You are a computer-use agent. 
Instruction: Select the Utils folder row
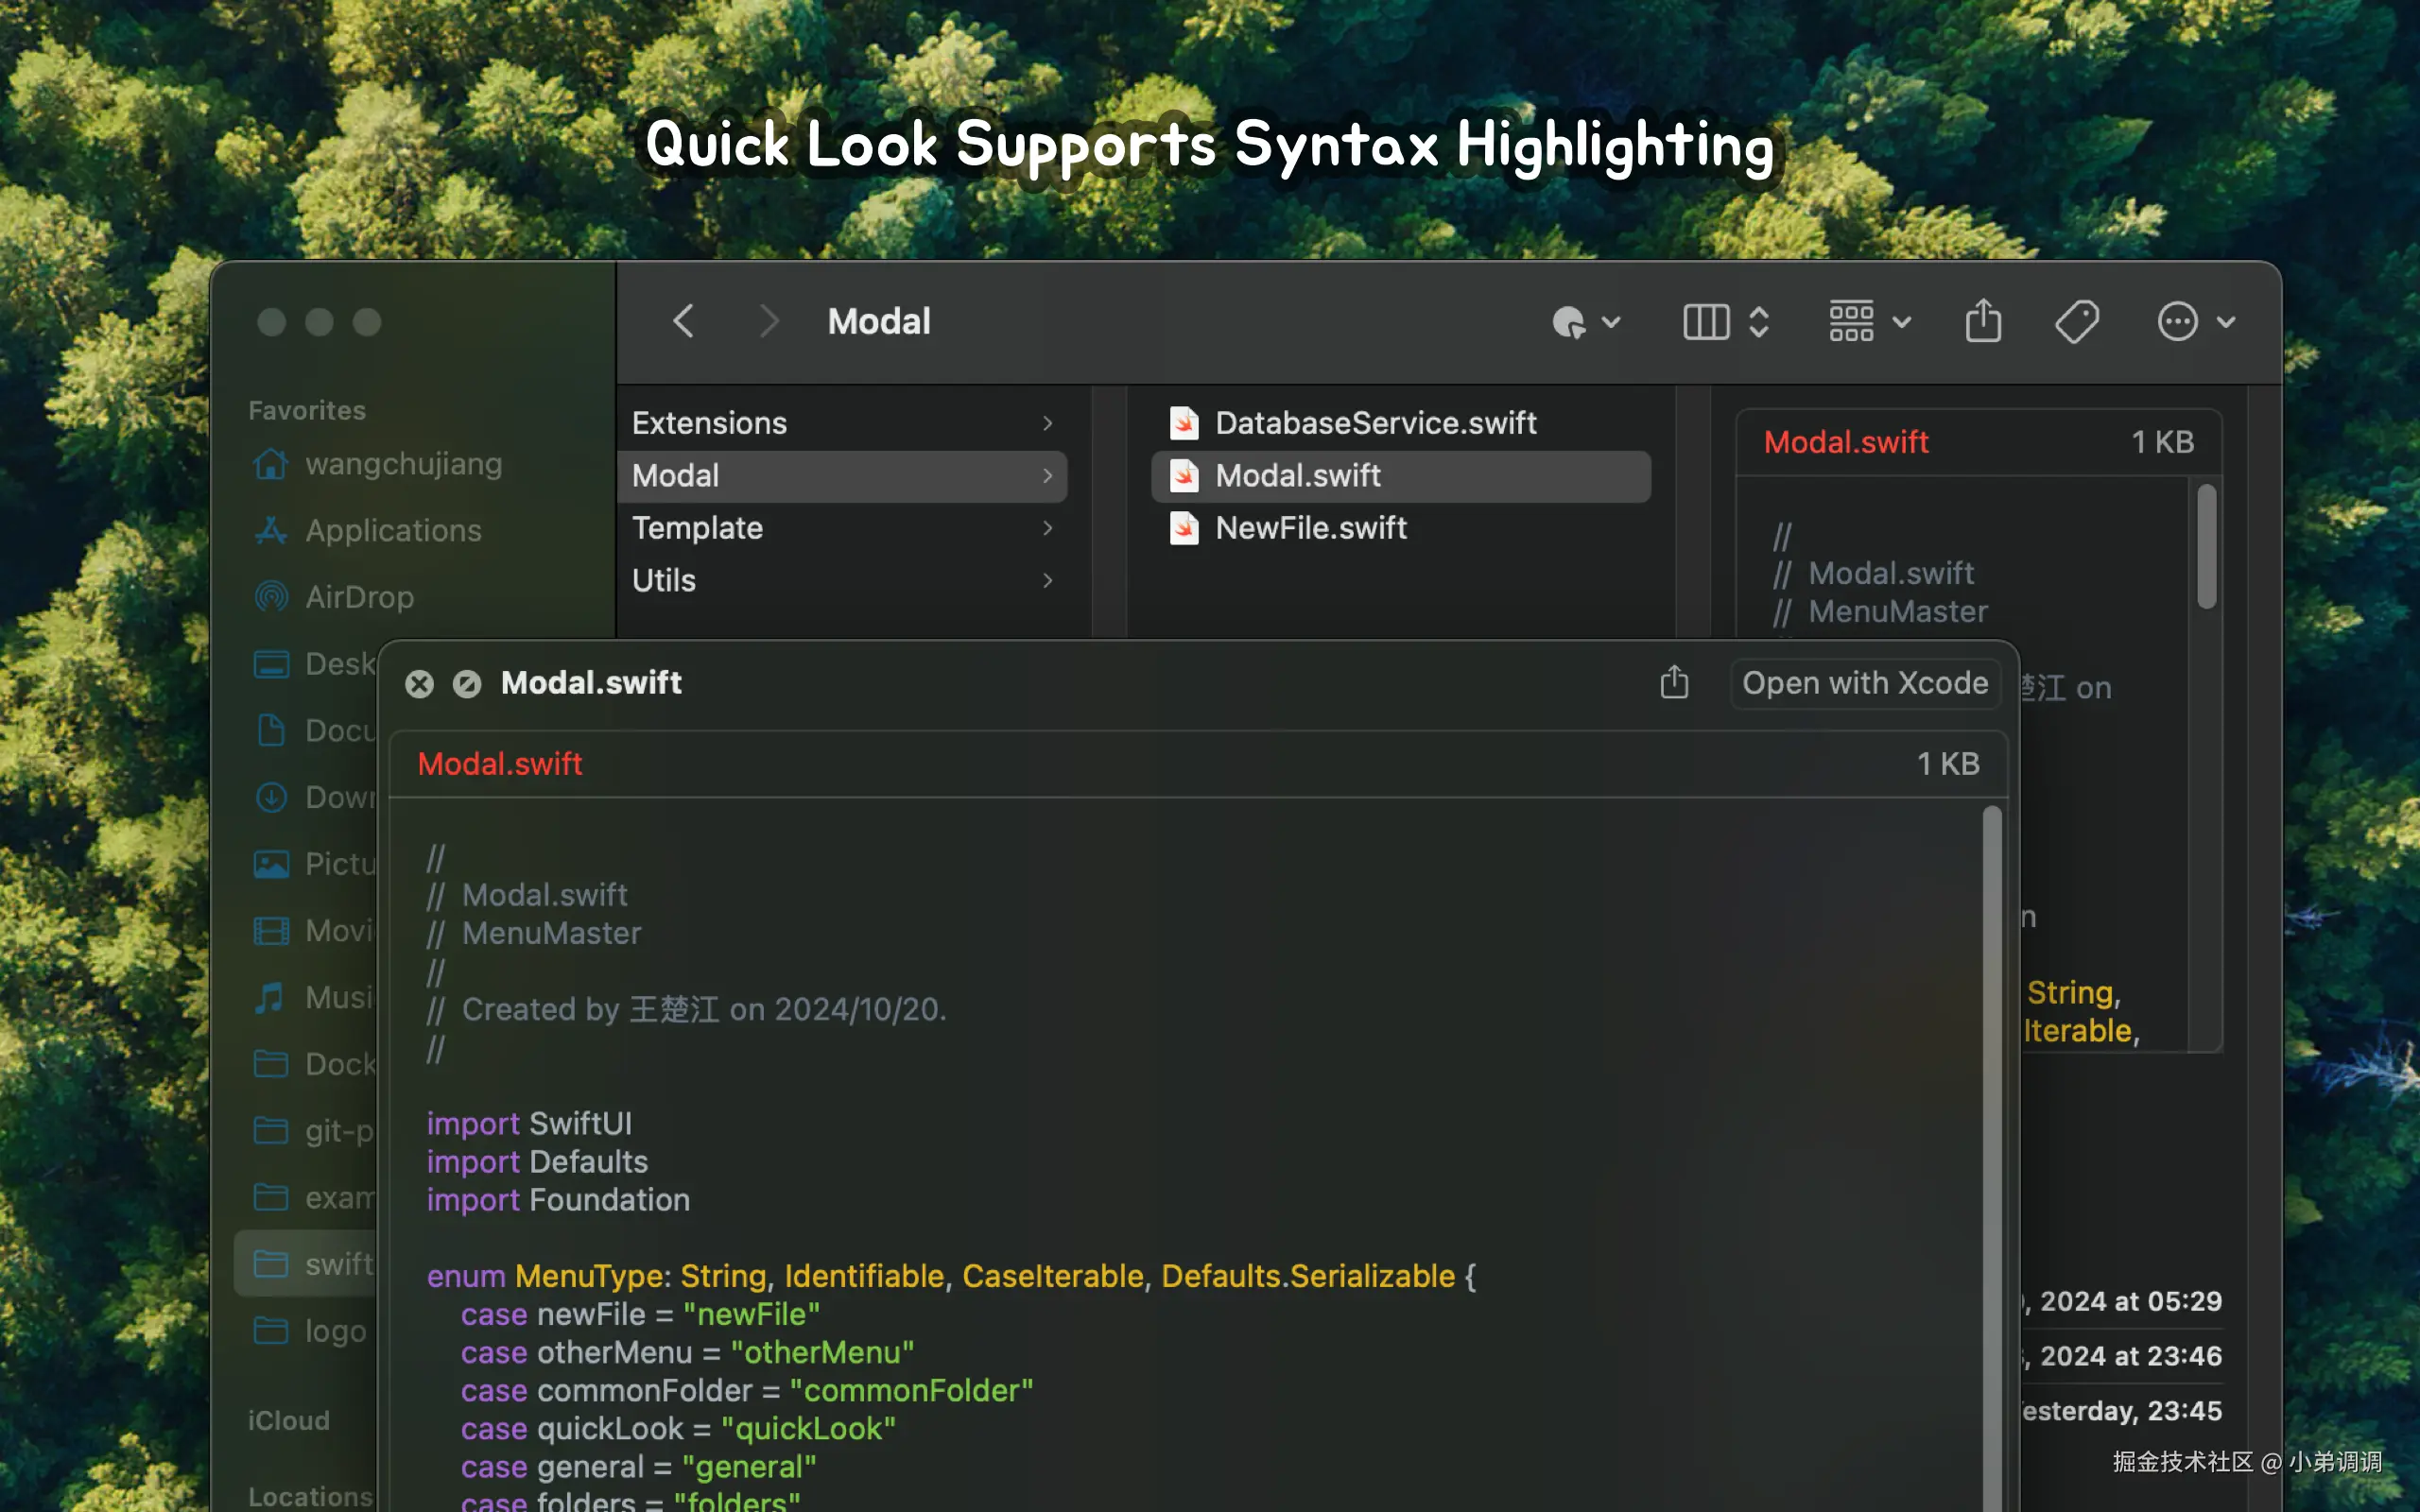click(664, 580)
